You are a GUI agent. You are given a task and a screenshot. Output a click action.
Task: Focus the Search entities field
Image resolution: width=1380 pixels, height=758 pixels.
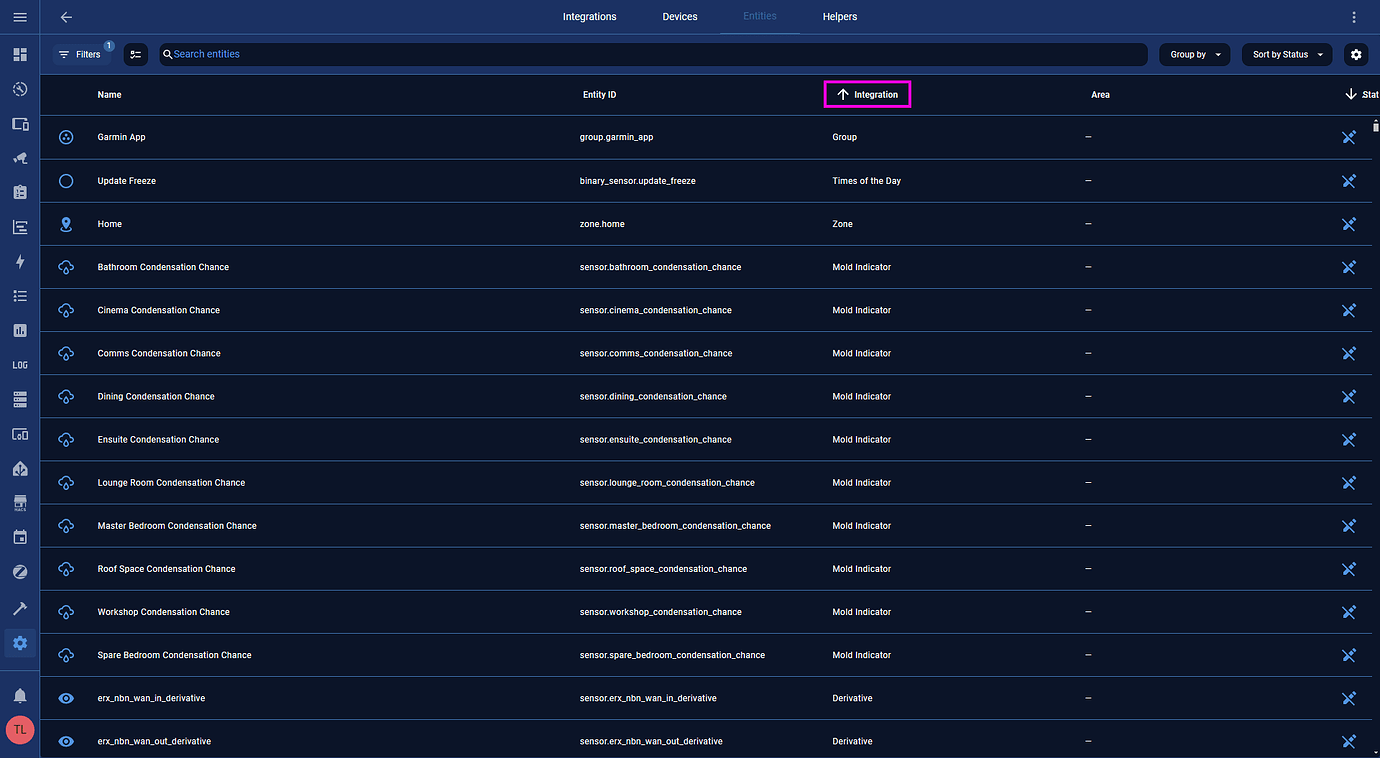click(x=653, y=54)
